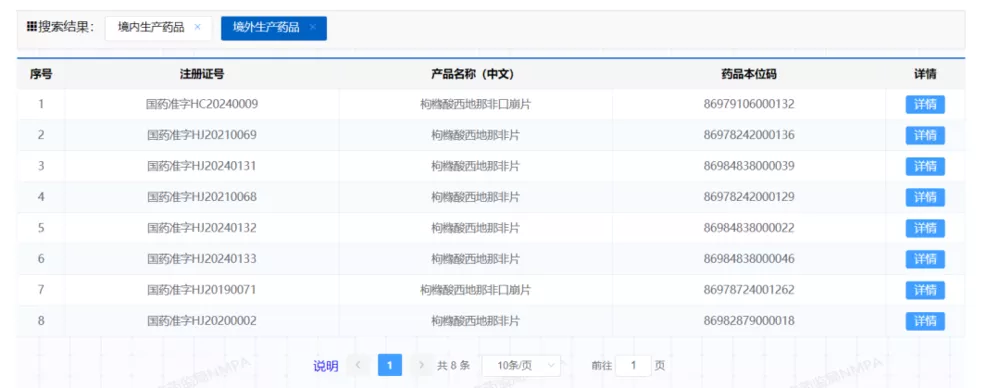The height and width of the screenshot is (388, 1000).
Task: Close the 境外生产药品 tag
Action: pos(312,27)
